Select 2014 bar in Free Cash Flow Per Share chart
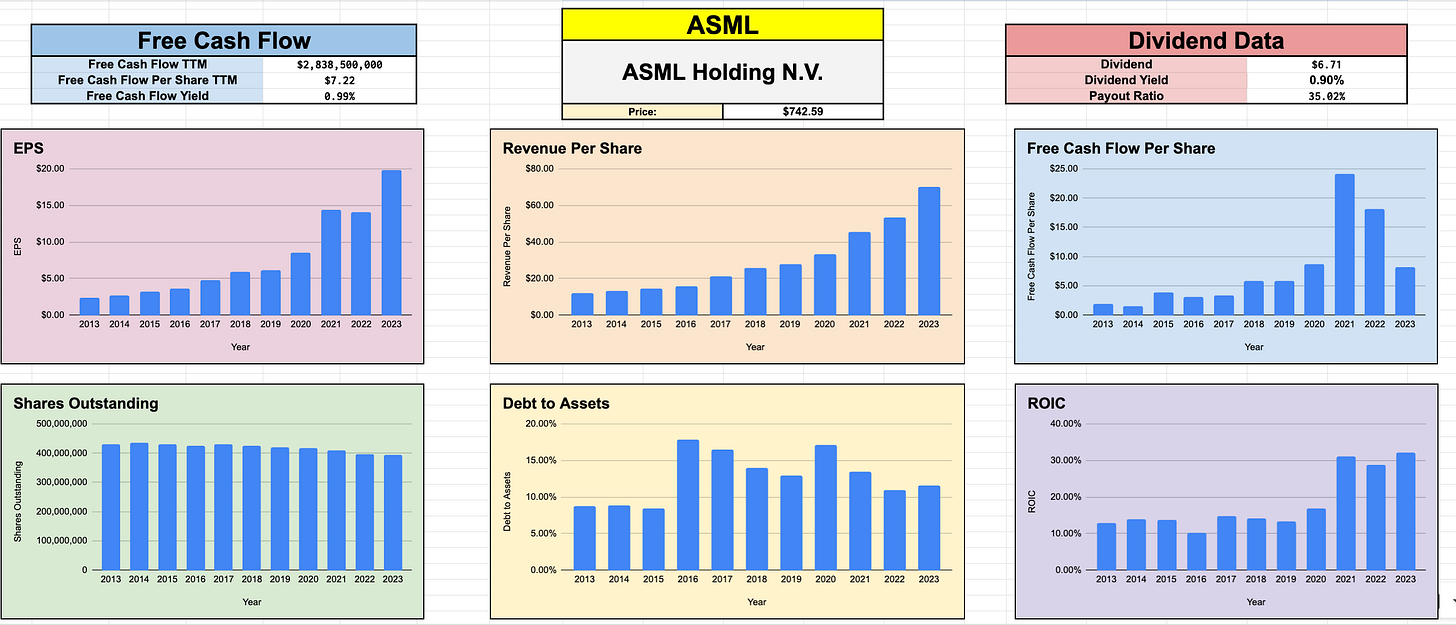 coord(1133,311)
